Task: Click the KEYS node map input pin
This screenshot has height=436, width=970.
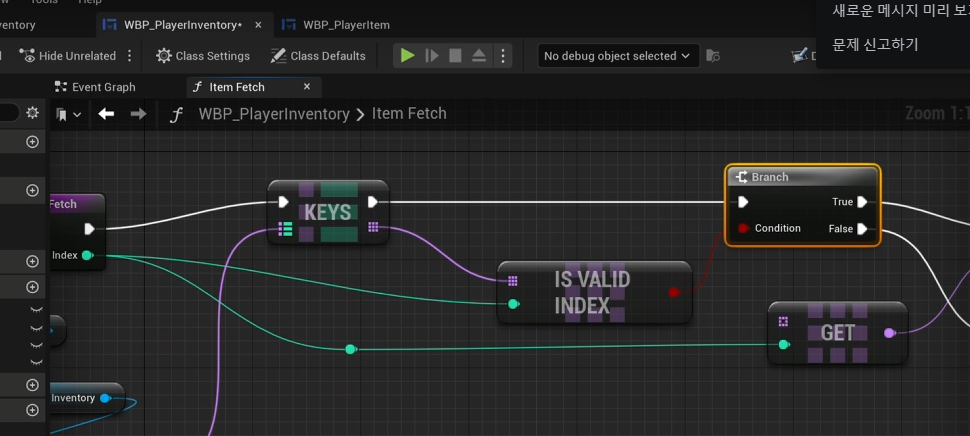Action: point(285,229)
